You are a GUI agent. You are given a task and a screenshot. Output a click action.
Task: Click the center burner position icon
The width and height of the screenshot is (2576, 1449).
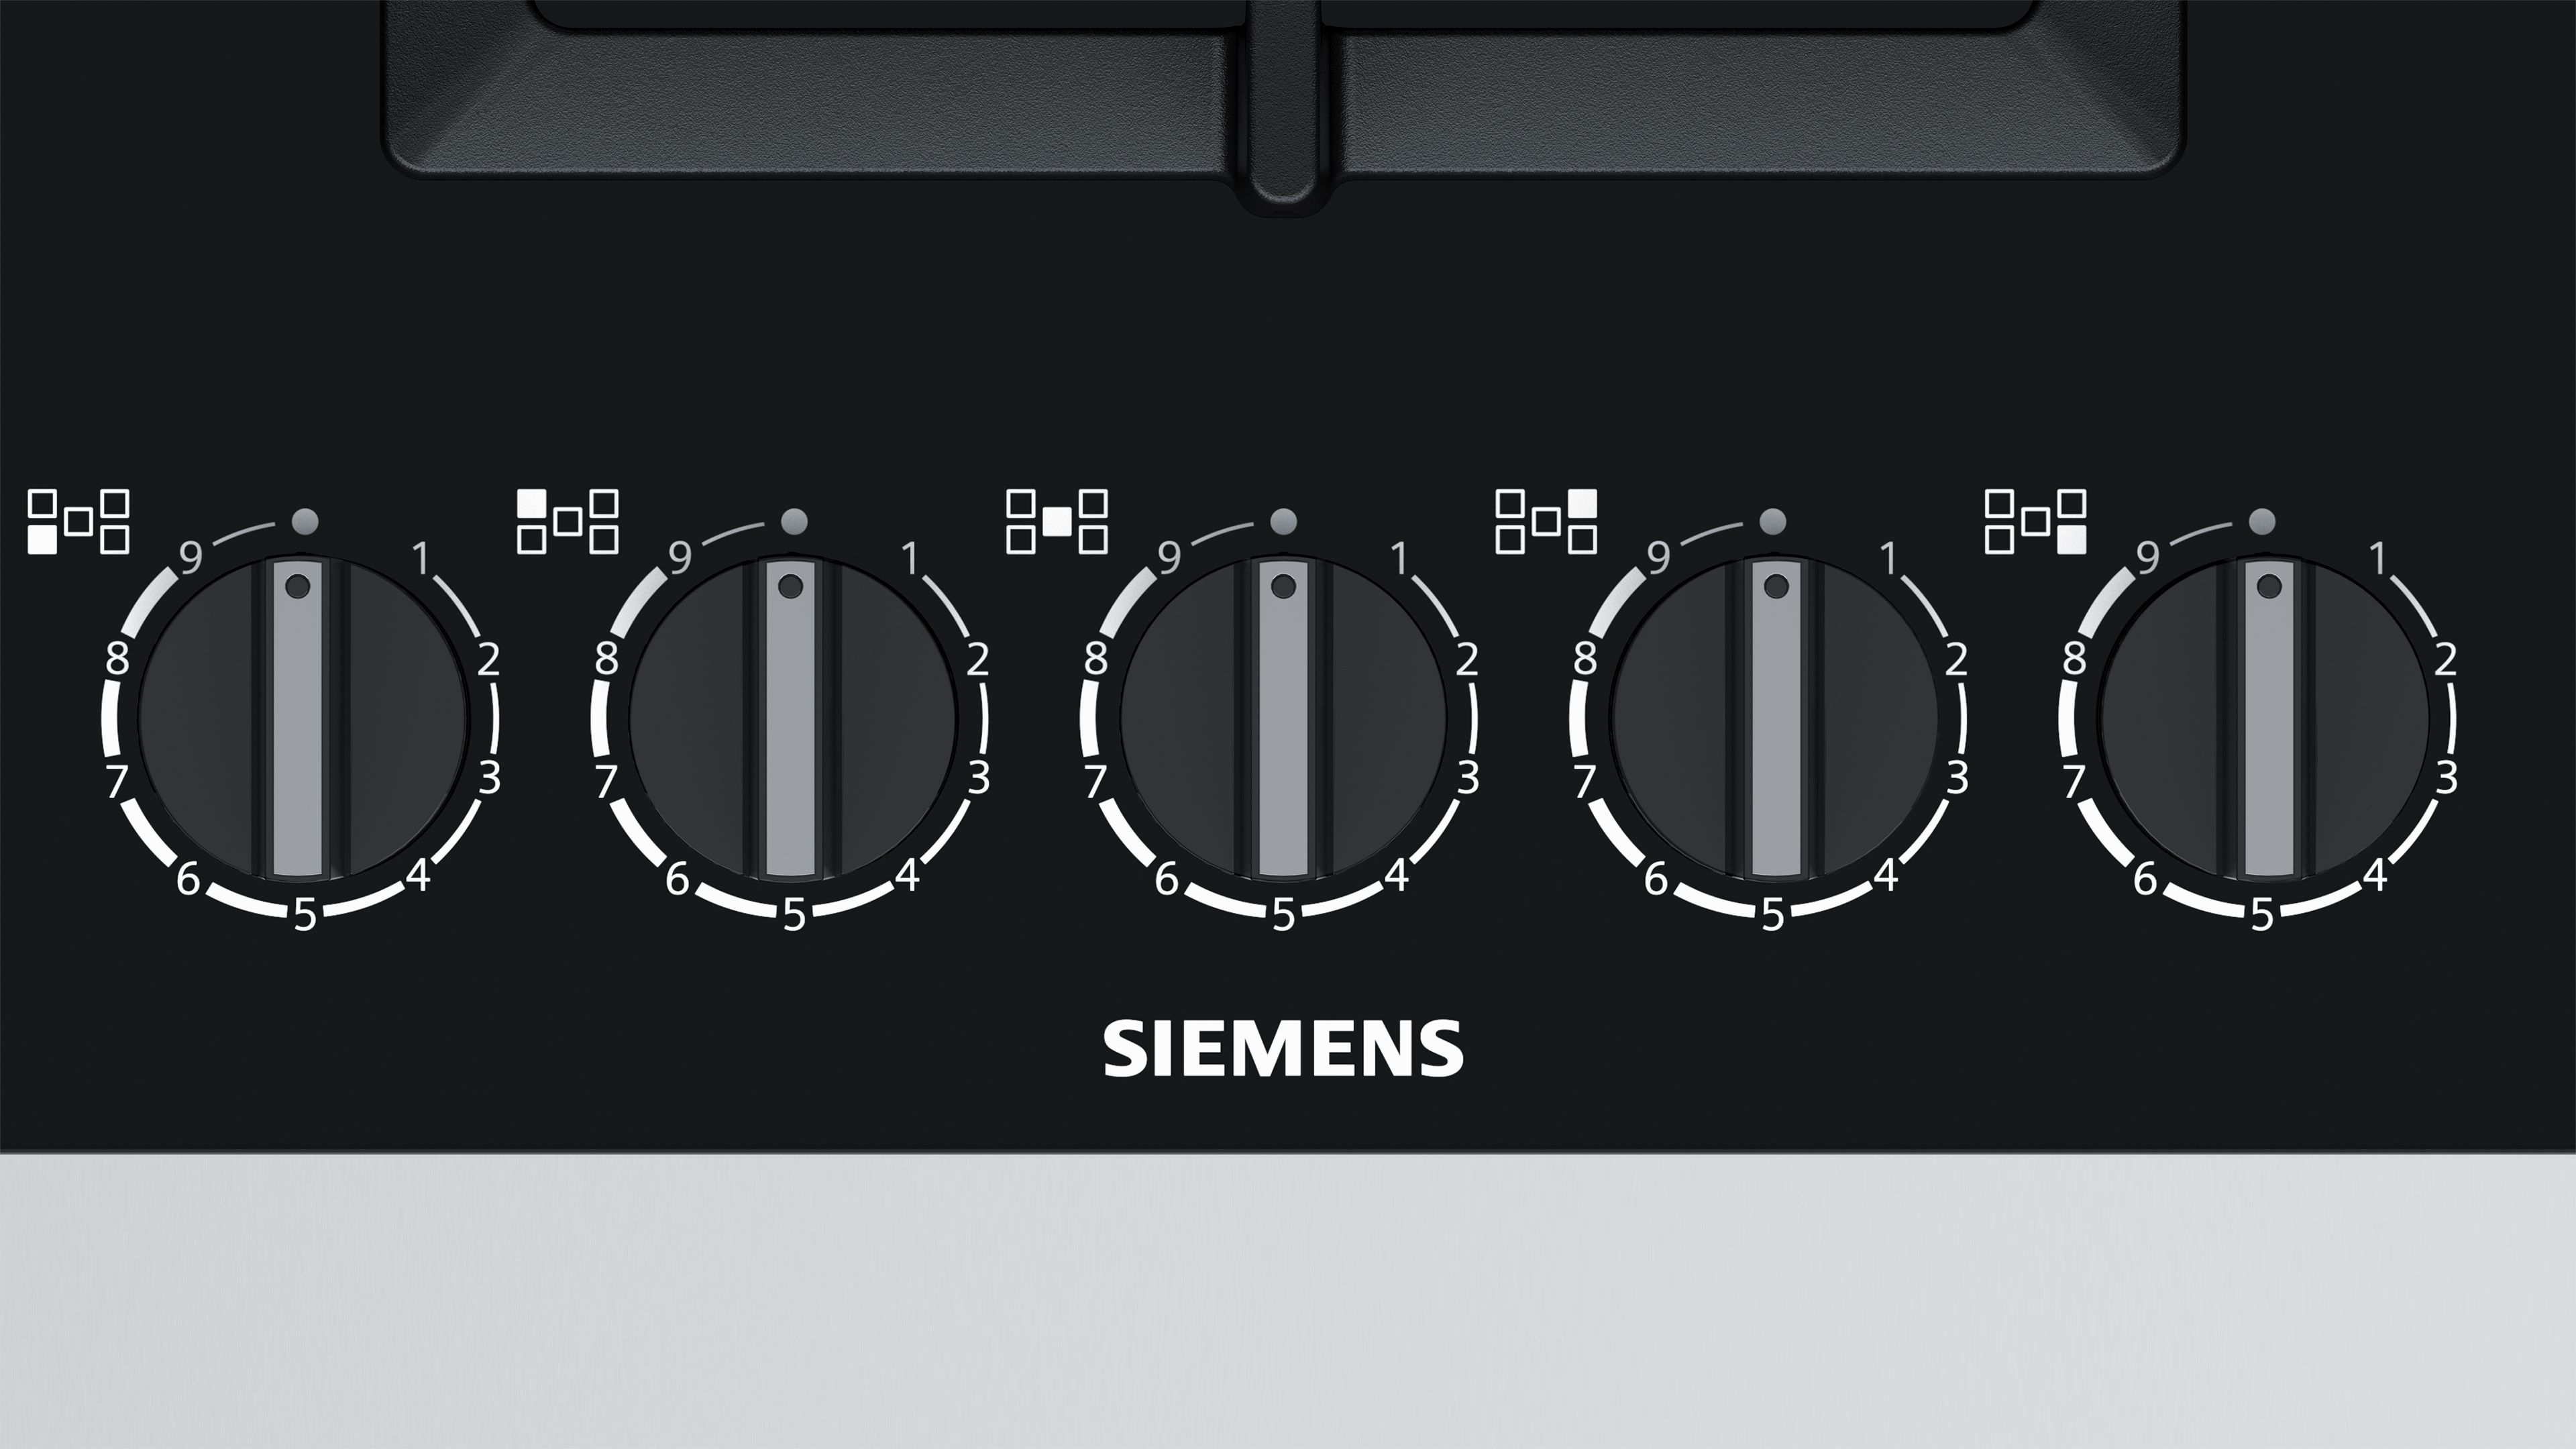click(x=1057, y=522)
